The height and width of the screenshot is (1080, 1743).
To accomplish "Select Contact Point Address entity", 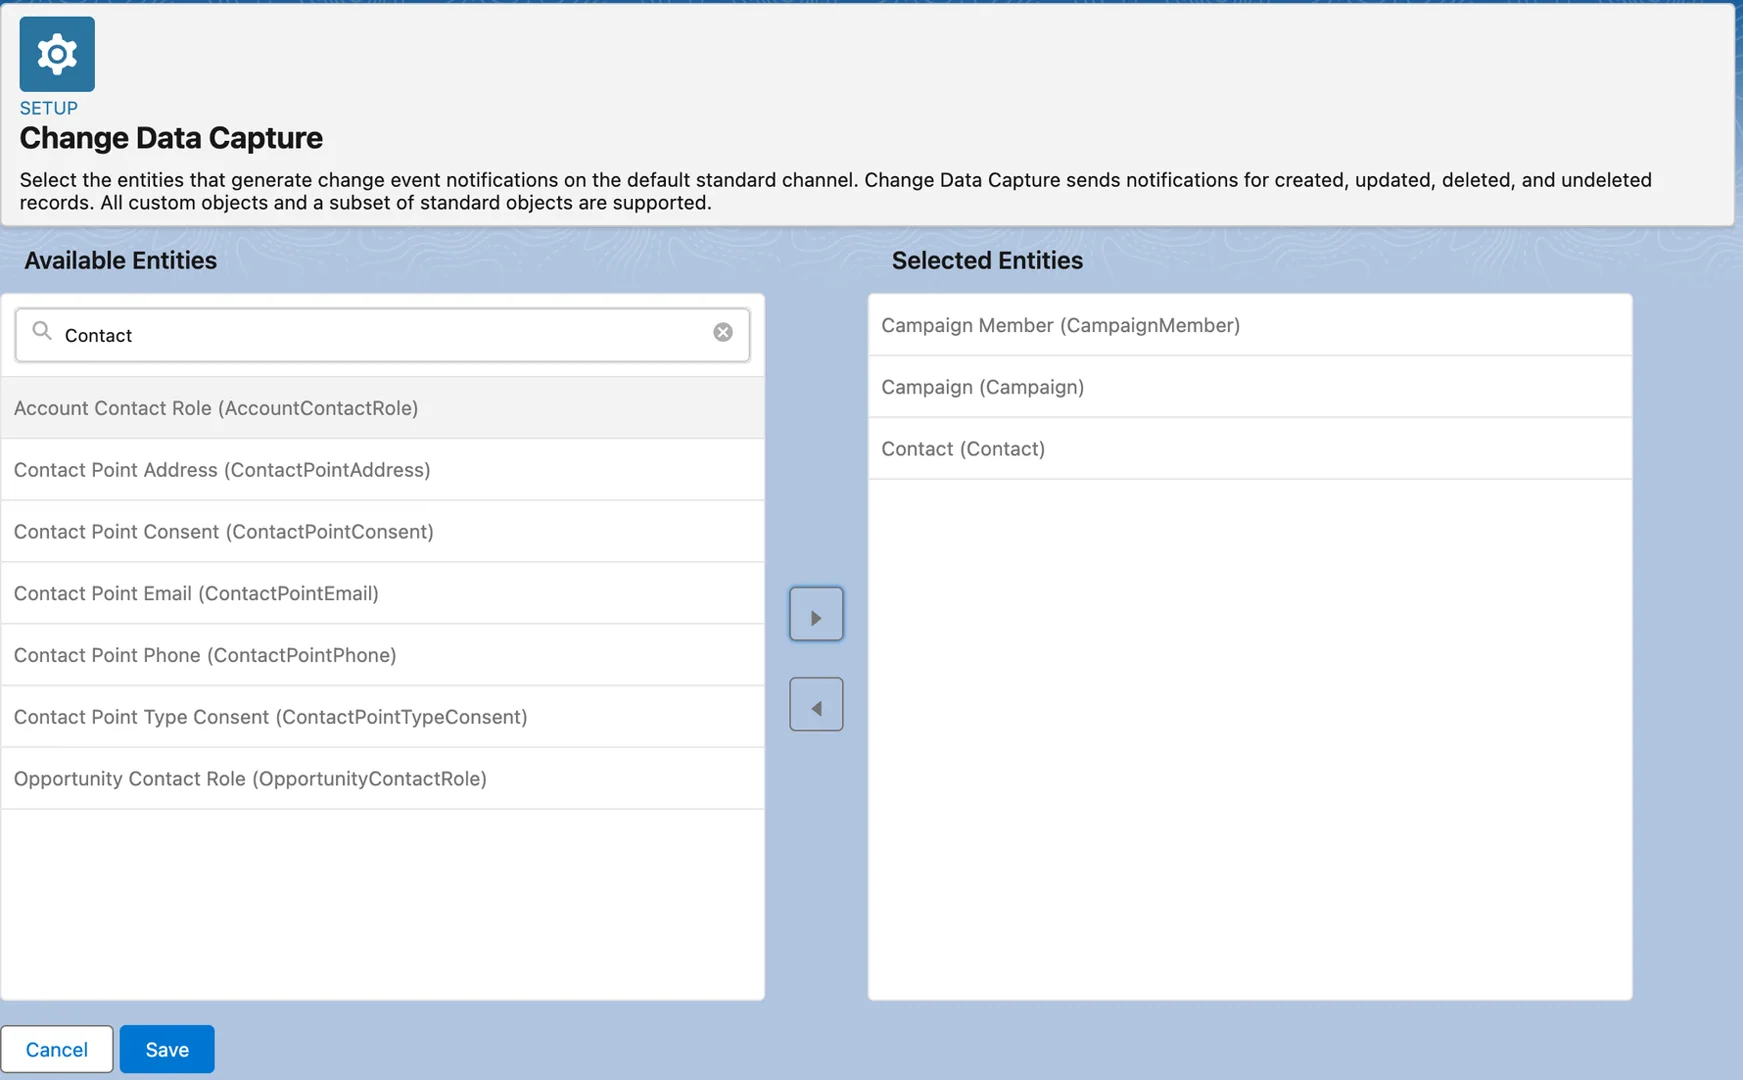I will click(222, 469).
